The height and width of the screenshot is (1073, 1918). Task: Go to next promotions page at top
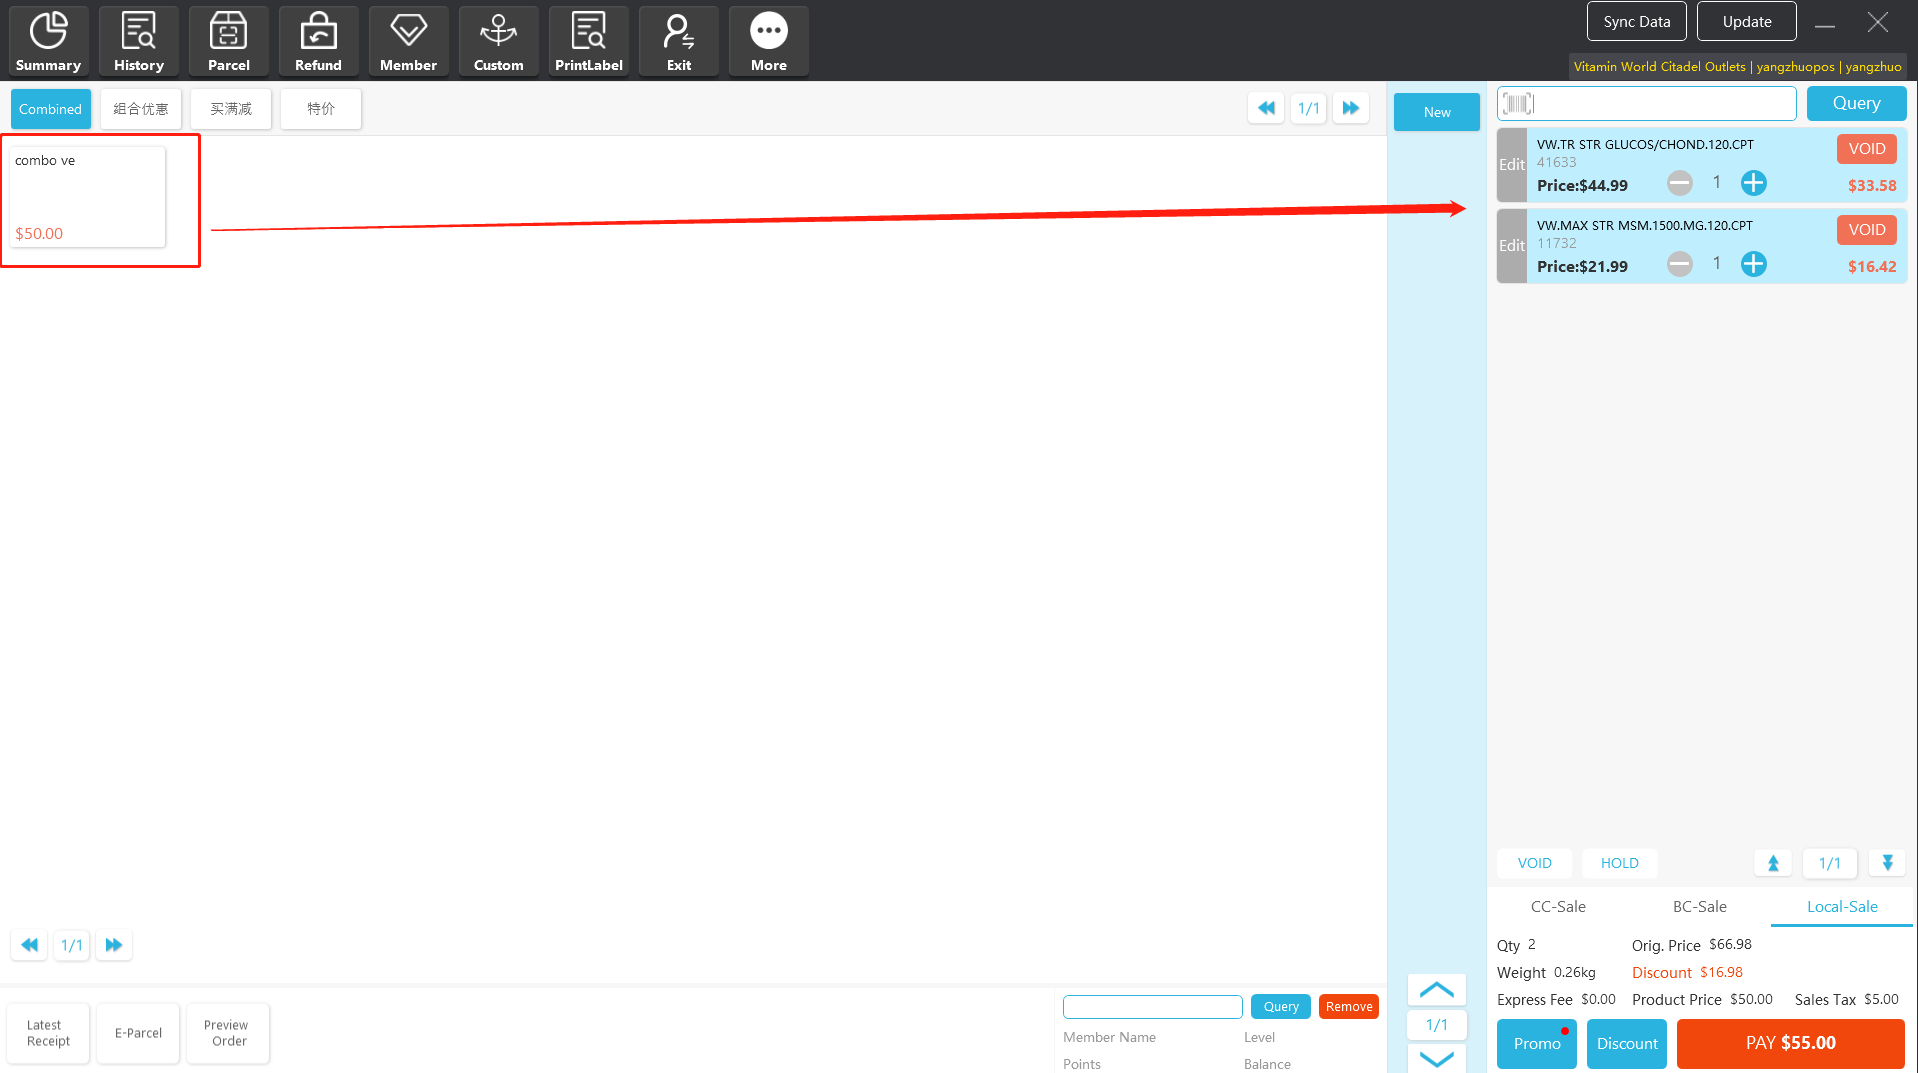pos(1350,108)
